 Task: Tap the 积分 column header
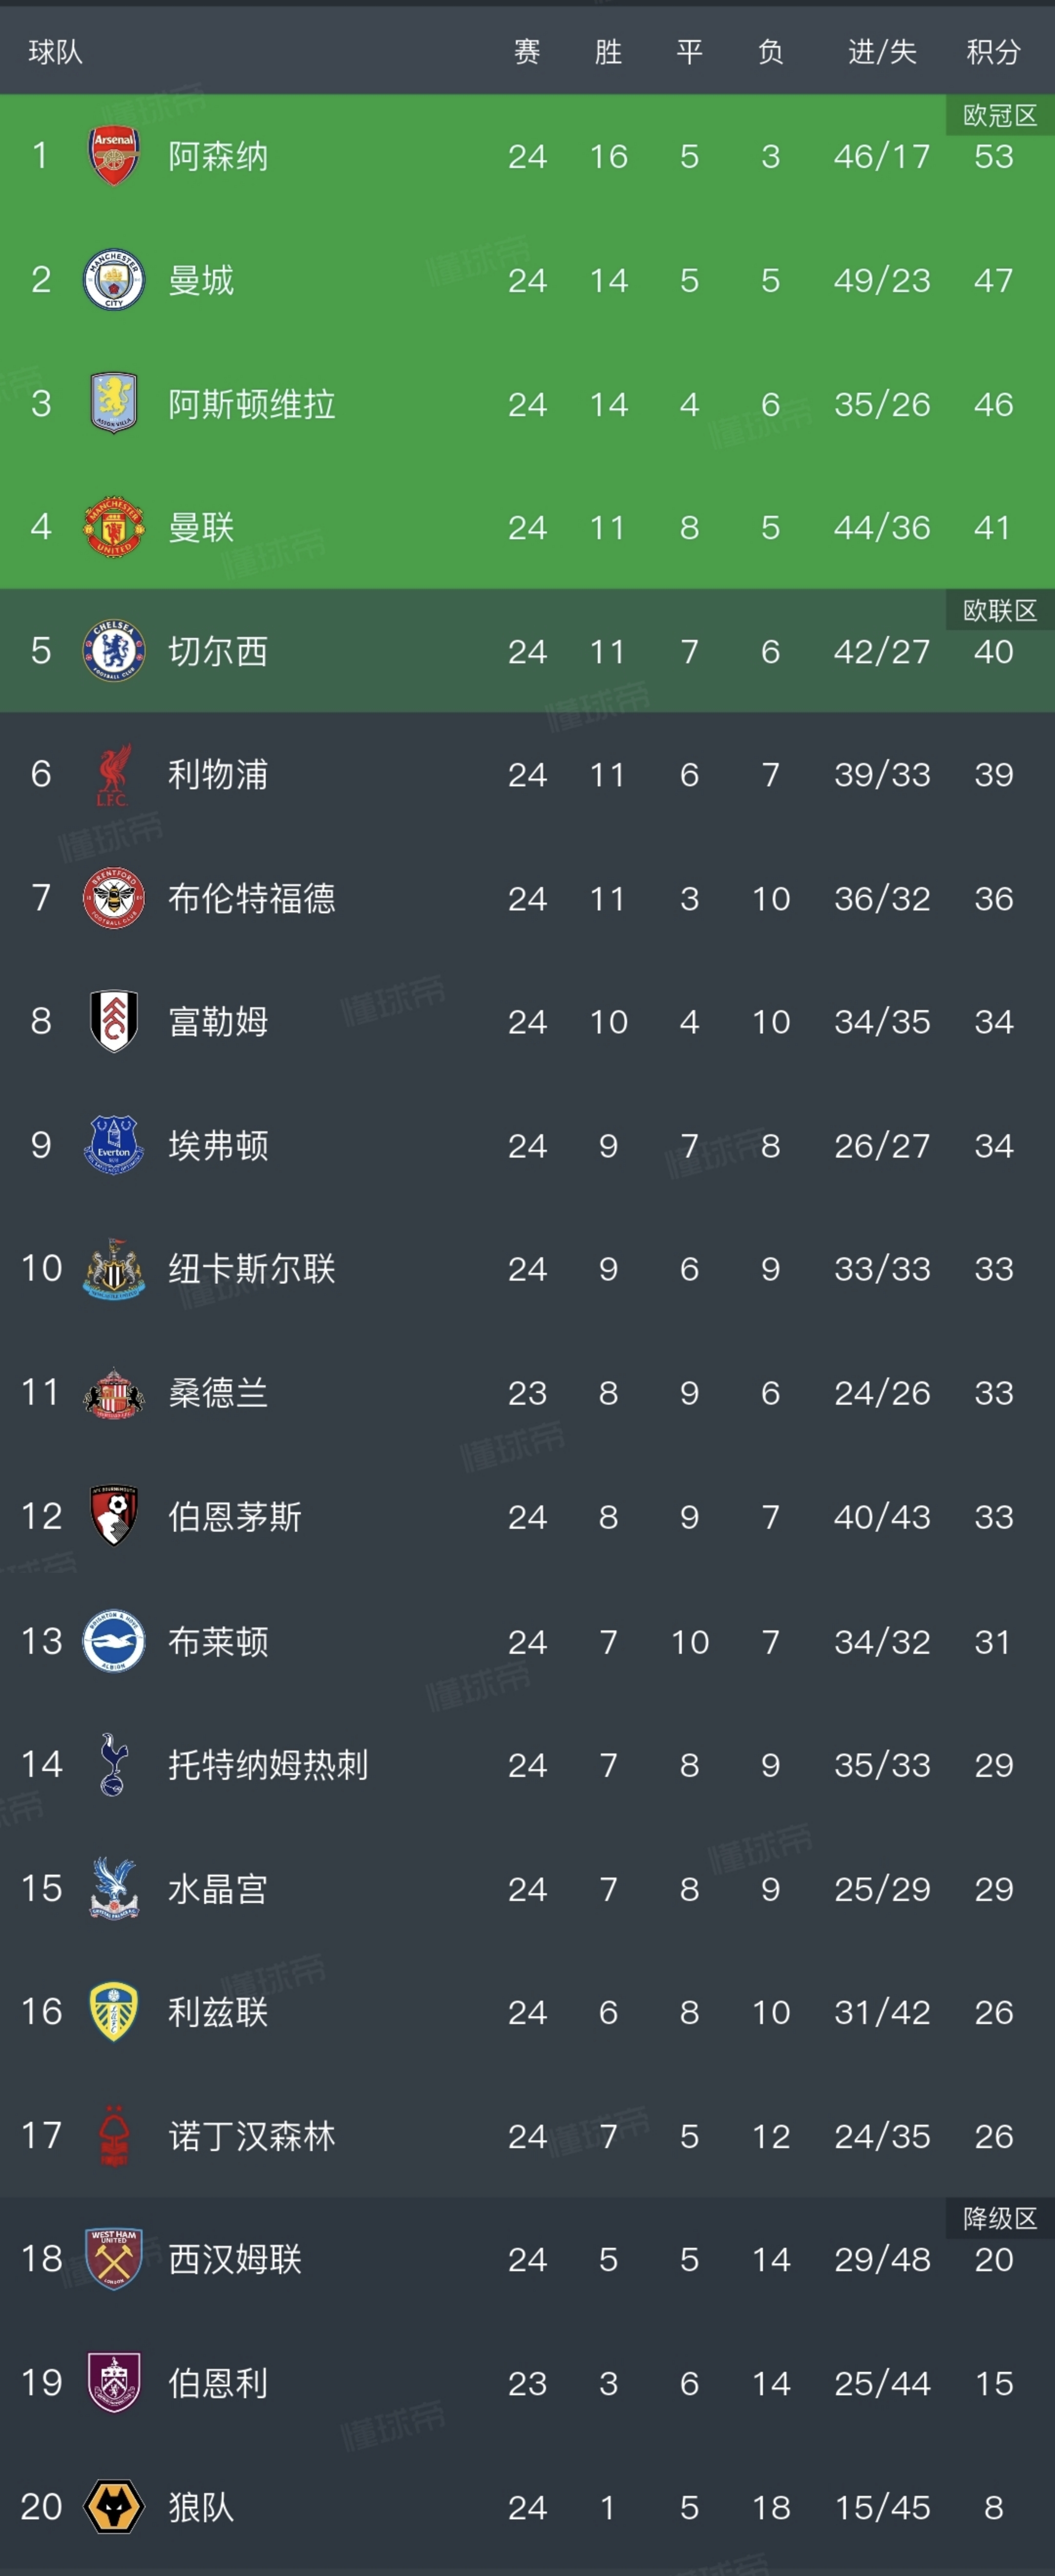(993, 52)
